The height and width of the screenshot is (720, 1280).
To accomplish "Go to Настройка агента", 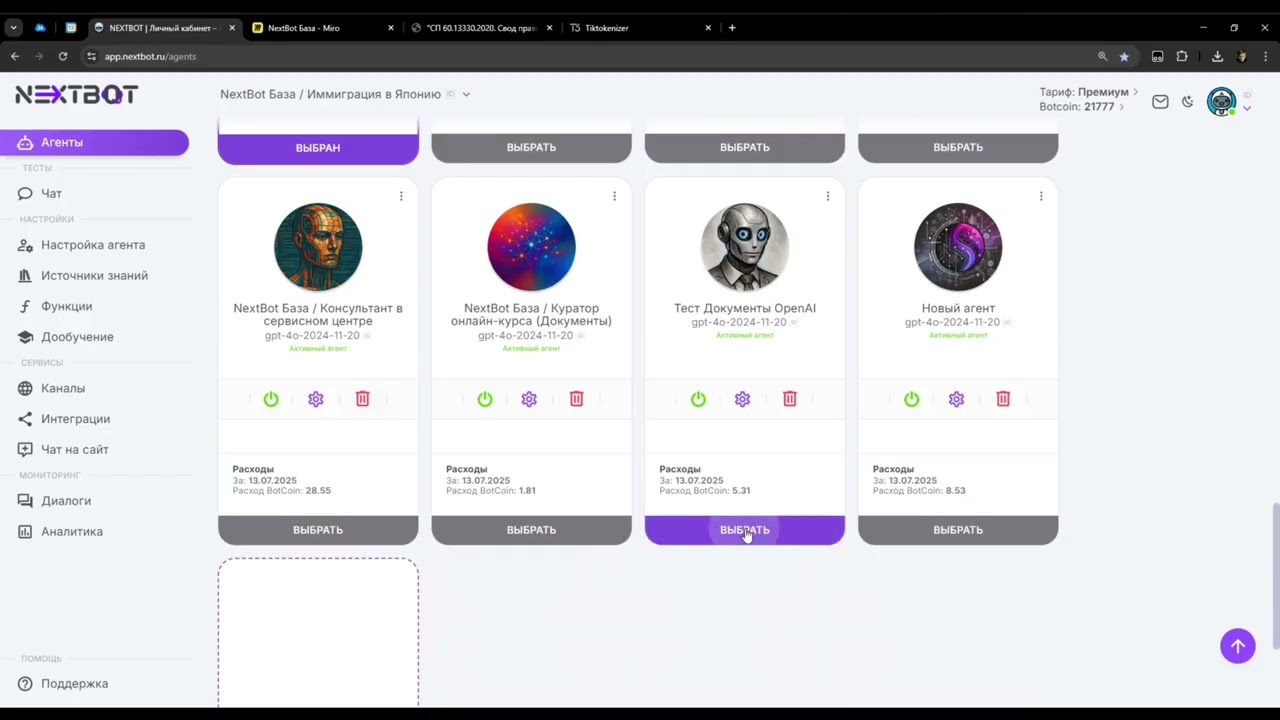I will tap(93, 245).
